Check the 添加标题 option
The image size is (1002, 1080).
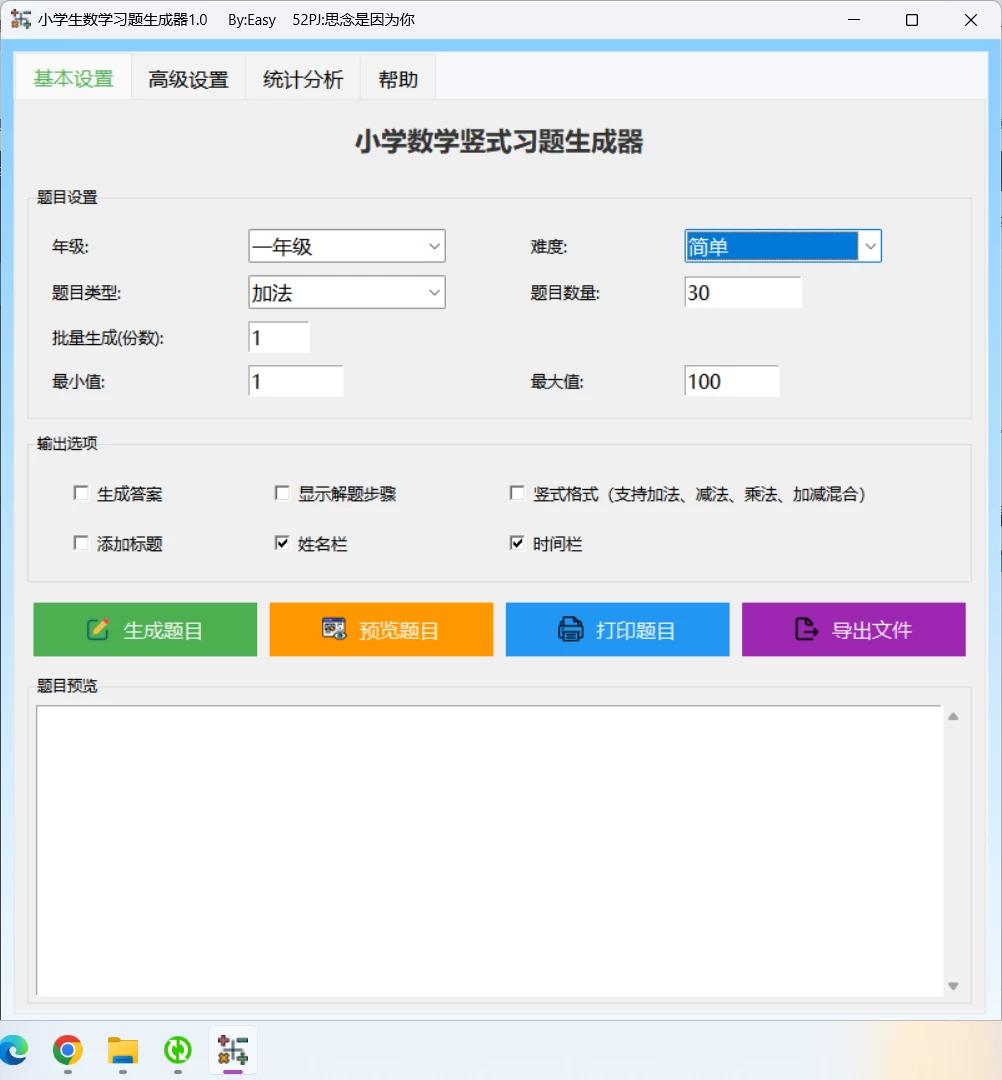pos(81,543)
